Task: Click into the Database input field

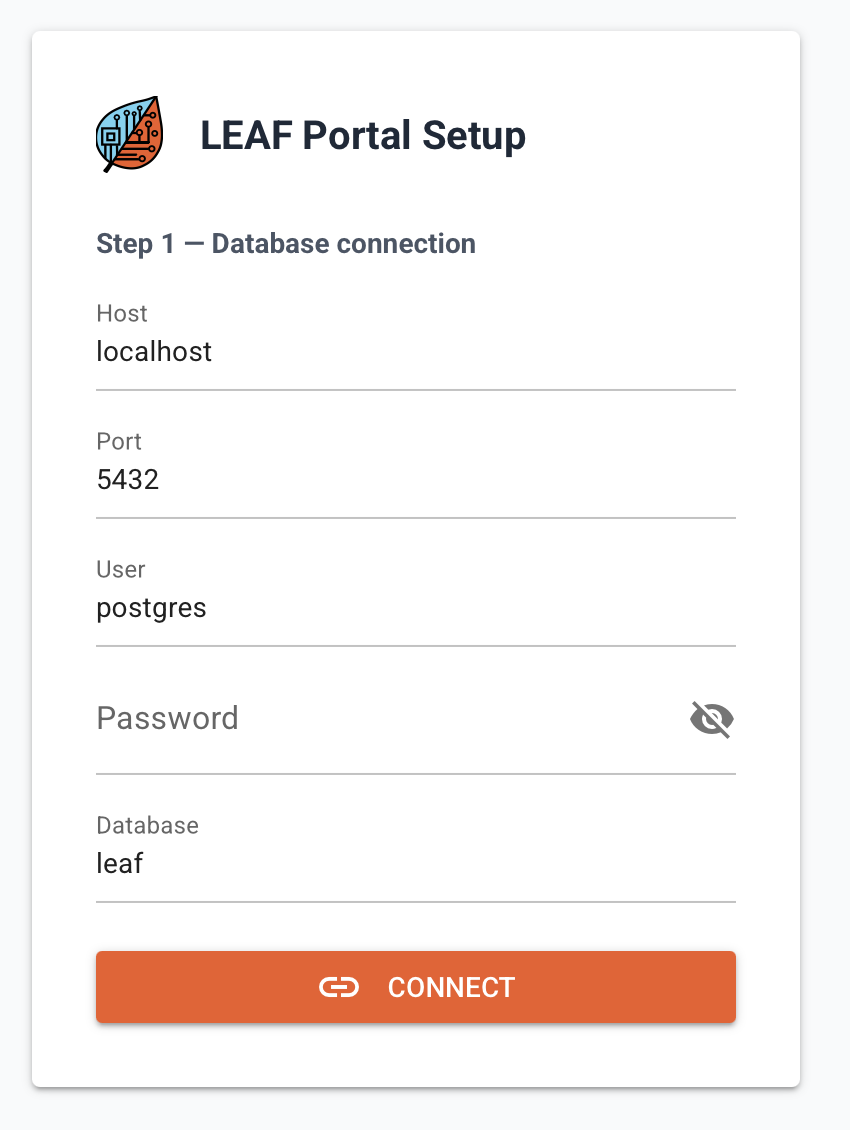Action: [415, 864]
